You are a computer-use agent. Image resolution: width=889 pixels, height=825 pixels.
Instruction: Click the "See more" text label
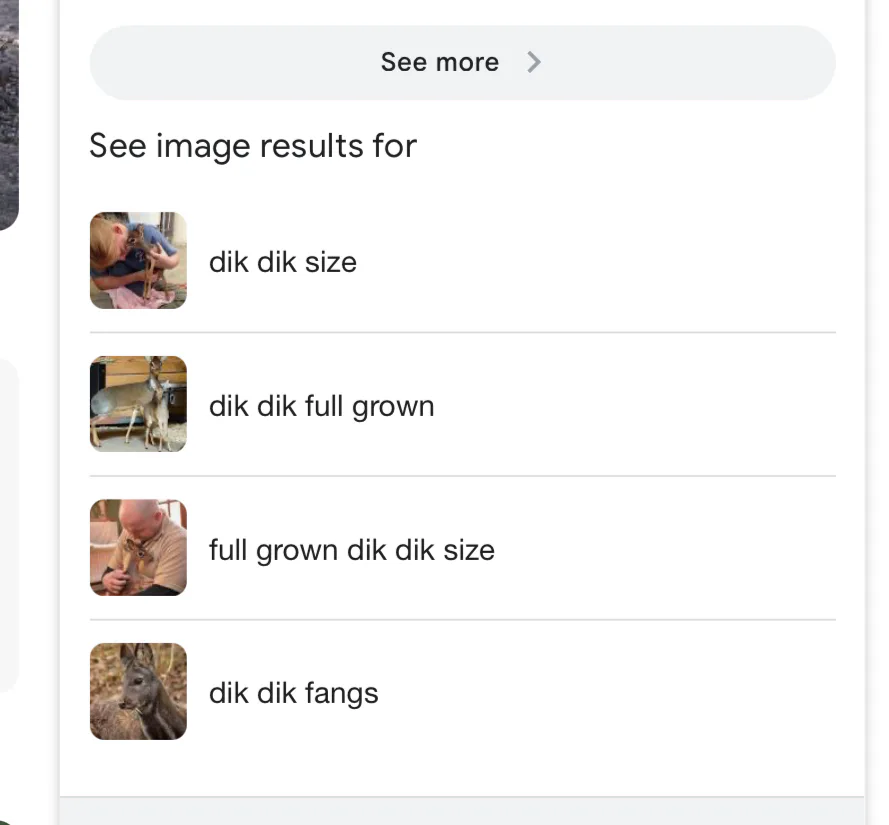click(439, 62)
